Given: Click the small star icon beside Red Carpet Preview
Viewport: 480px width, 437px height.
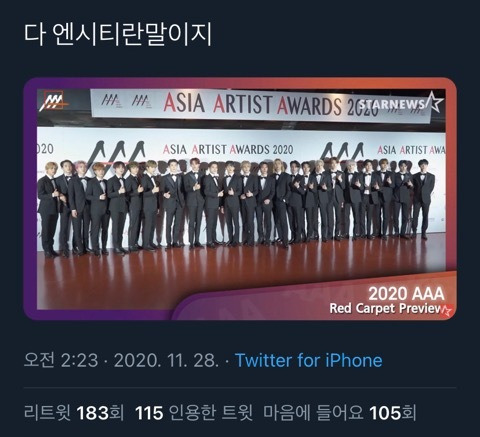Looking at the screenshot, I should coord(447,310).
